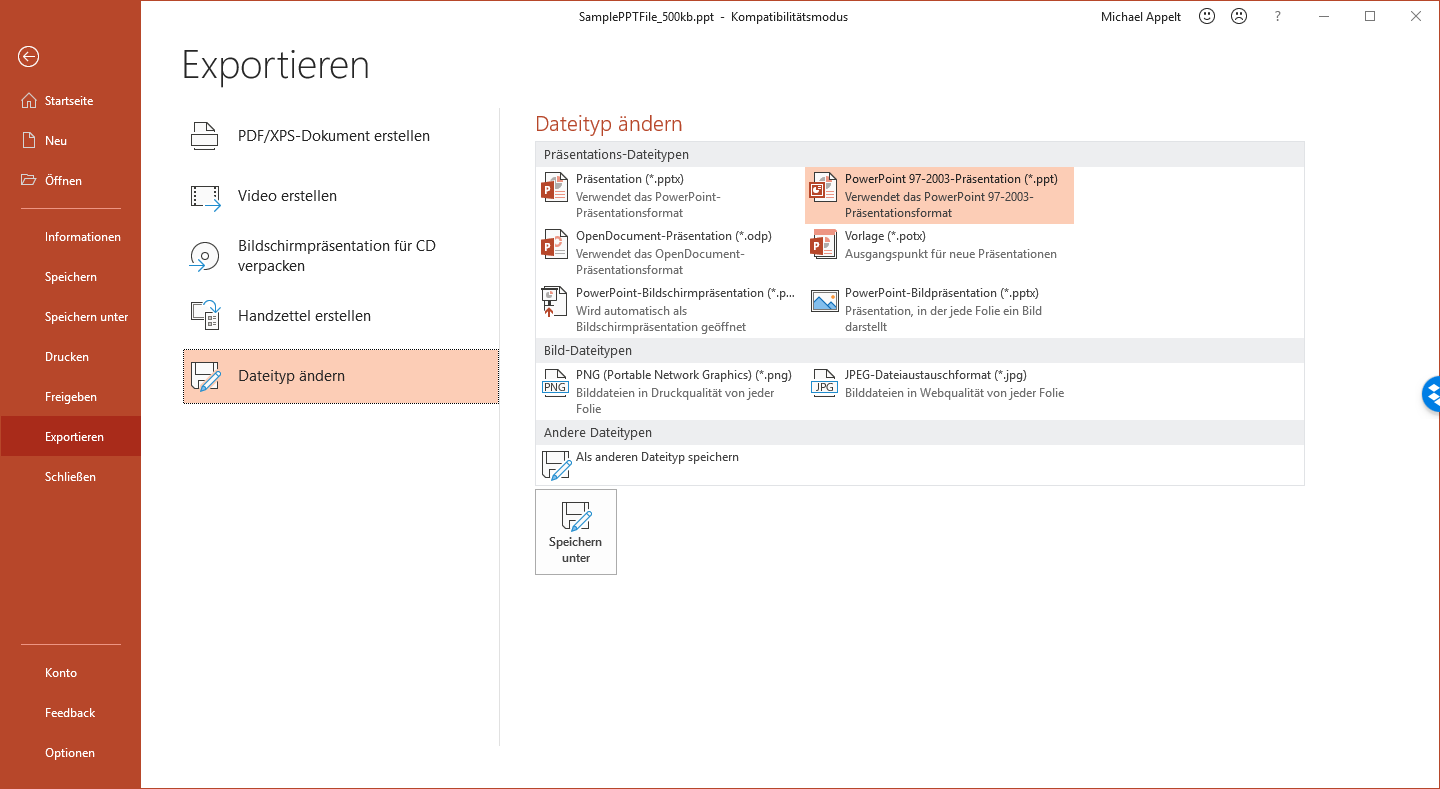This screenshot has width=1440, height=789.
Task: Click the frowning face feedback icon
Action: pyautogui.click(x=1239, y=16)
